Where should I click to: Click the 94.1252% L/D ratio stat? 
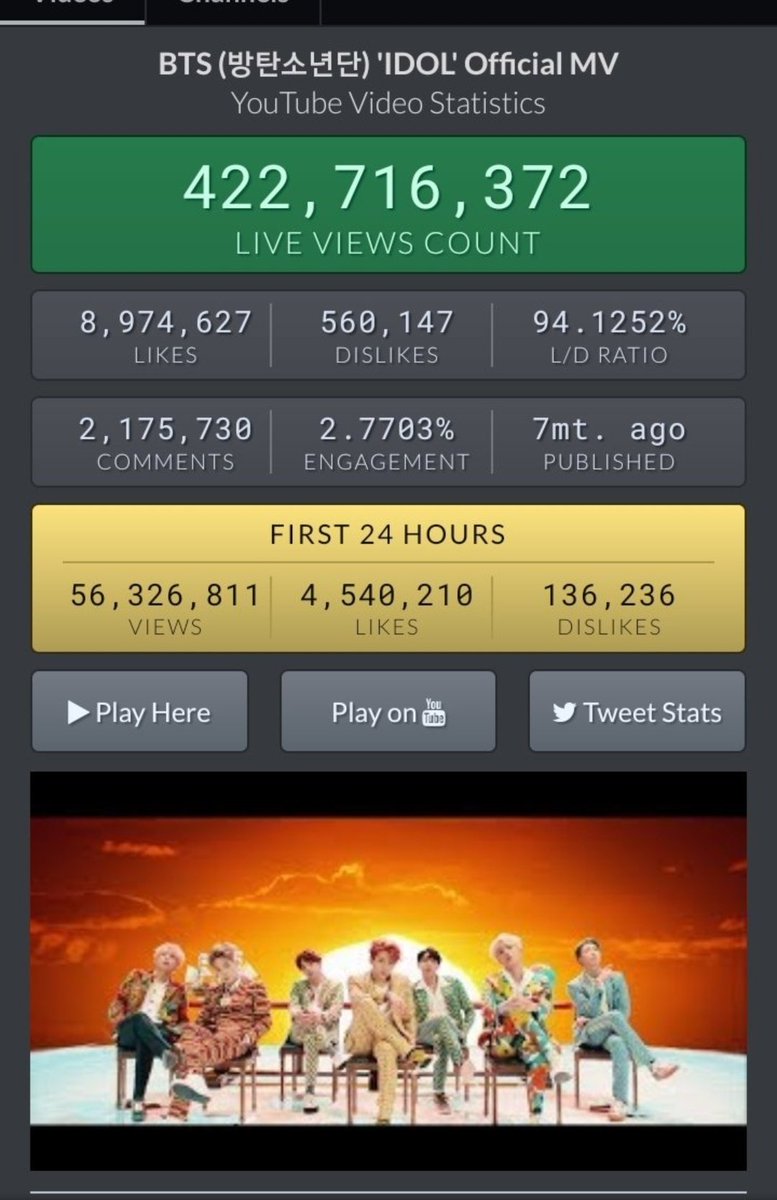[609, 336]
